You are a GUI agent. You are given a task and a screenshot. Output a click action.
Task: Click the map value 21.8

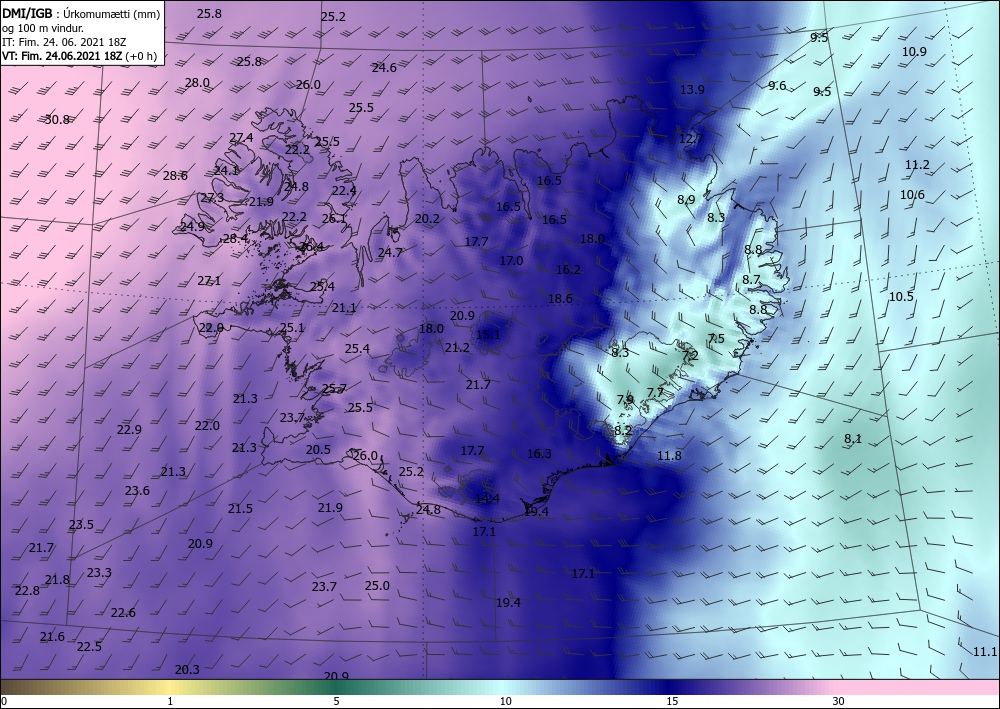pos(57,580)
